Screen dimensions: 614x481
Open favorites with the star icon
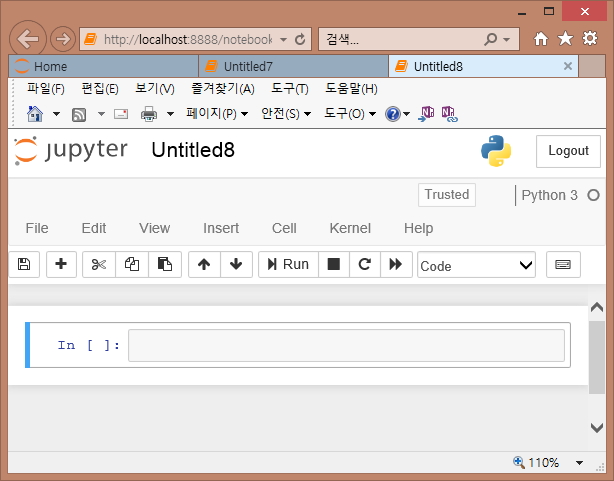(x=565, y=38)
